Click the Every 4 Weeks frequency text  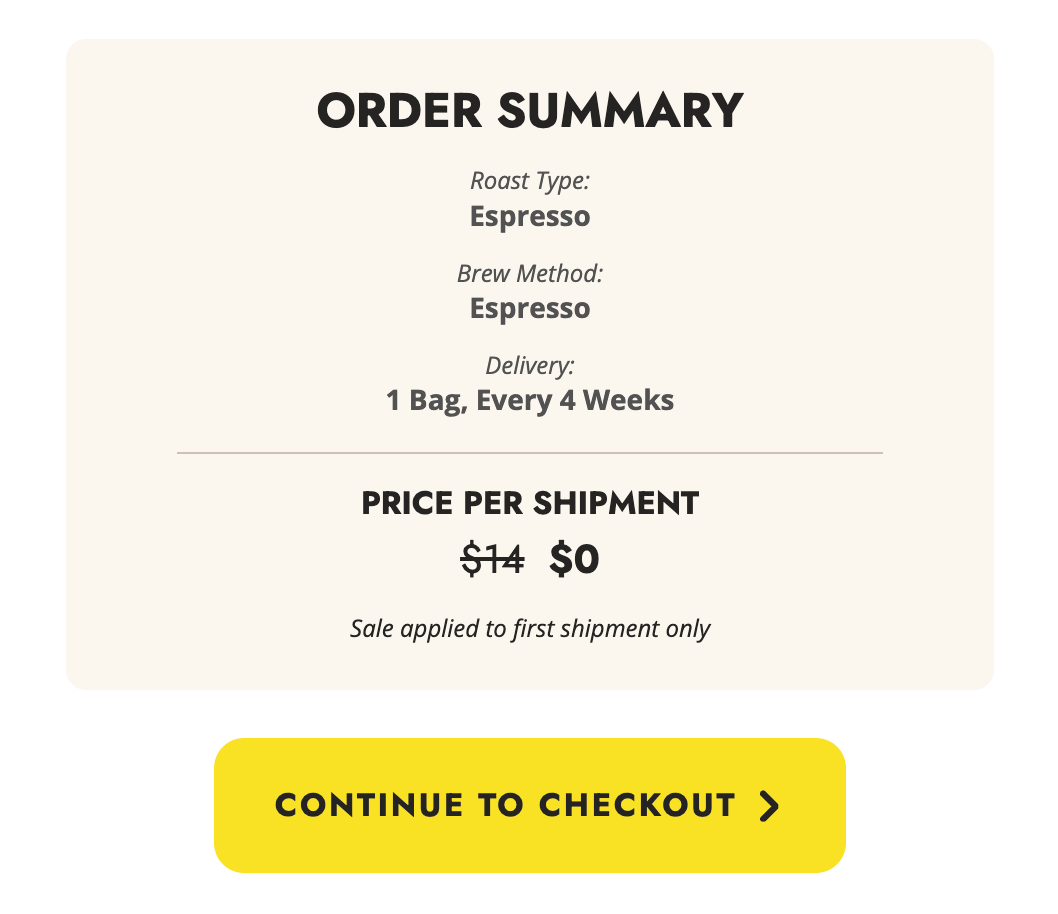tap(576, 401)
